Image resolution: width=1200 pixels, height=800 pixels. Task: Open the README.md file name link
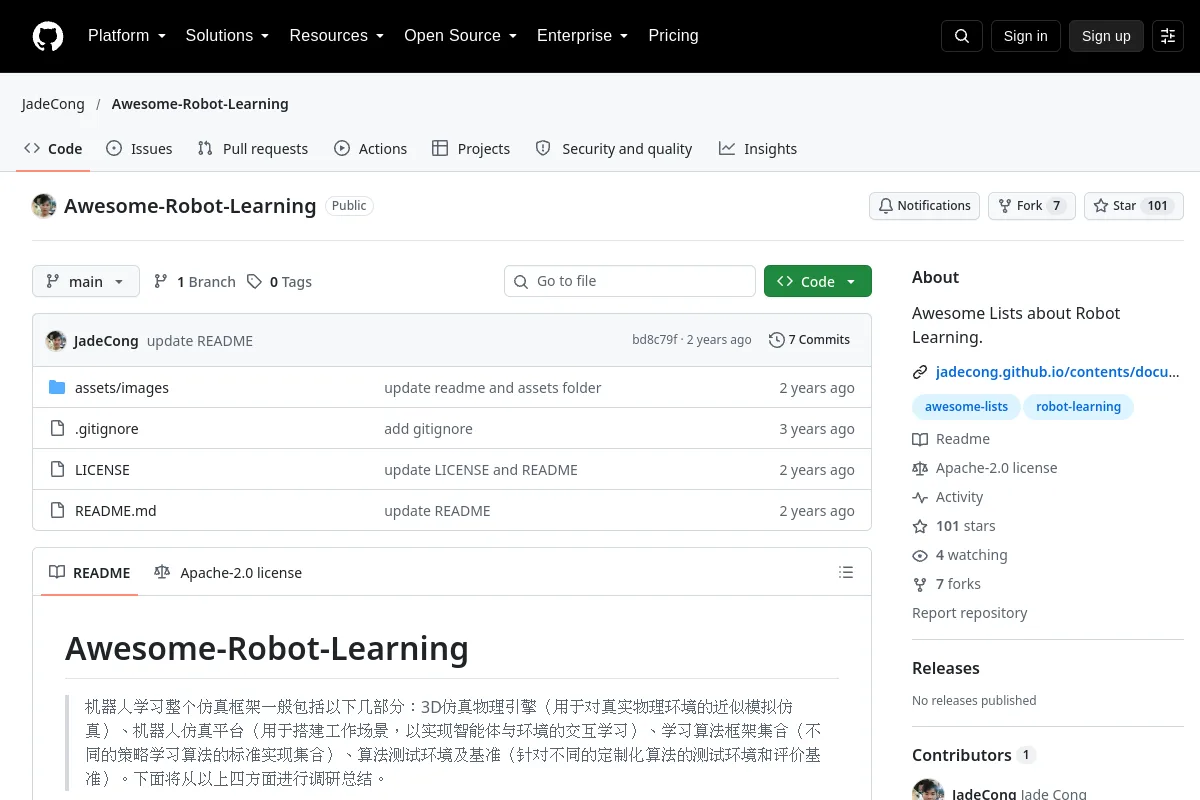pyautogui.click(x=116, y=511)
